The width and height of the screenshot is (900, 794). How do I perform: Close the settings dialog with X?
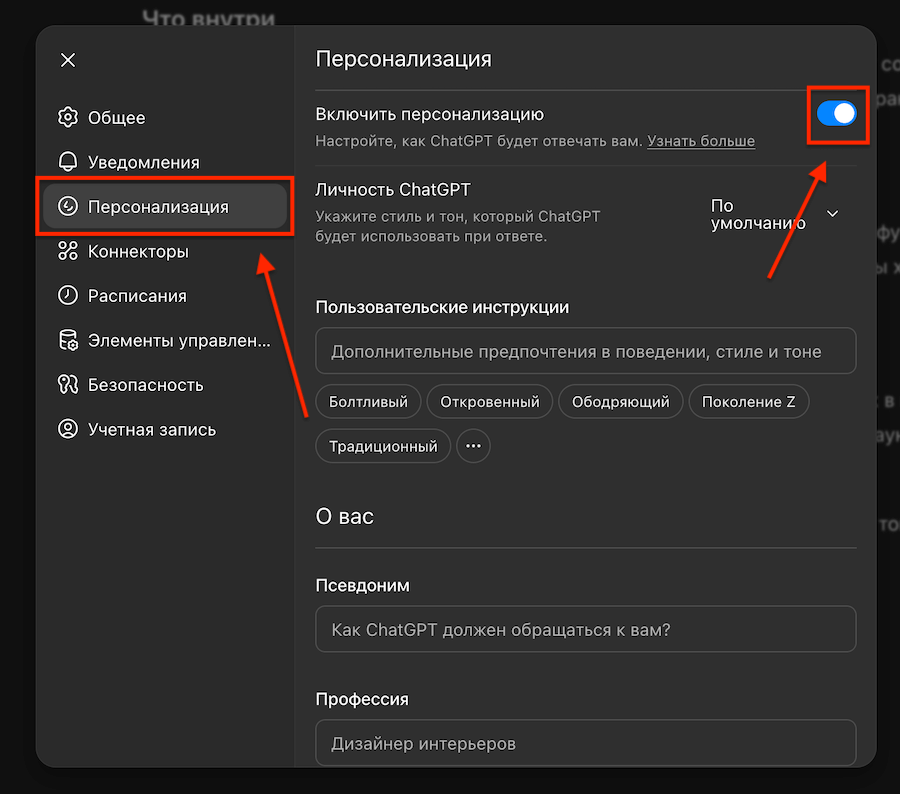68,60
